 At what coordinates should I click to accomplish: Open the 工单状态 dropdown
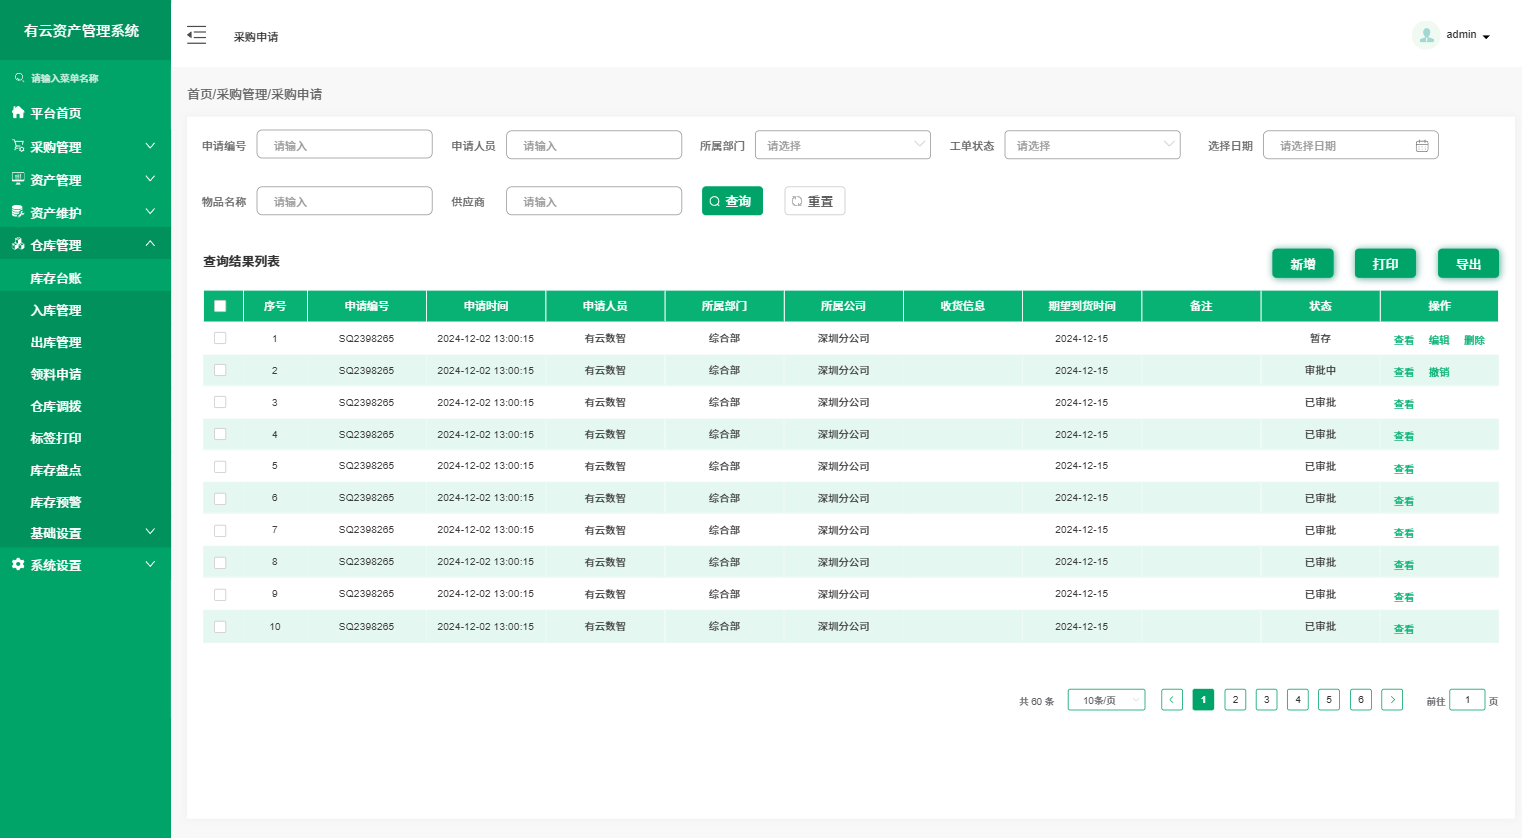click(x=1092, y=145)
